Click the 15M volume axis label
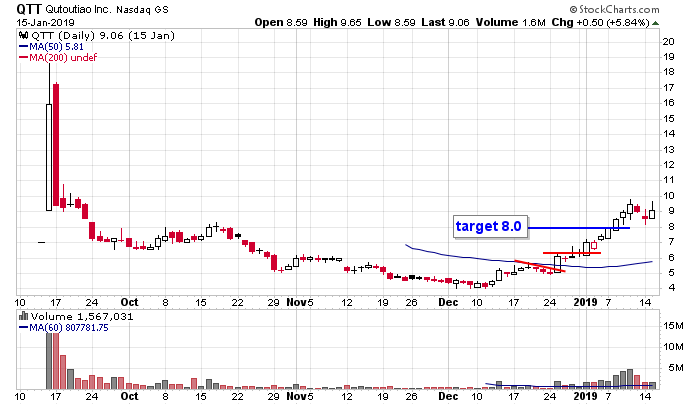The width and height of the screenshot is (700, 405). [673, 326]
